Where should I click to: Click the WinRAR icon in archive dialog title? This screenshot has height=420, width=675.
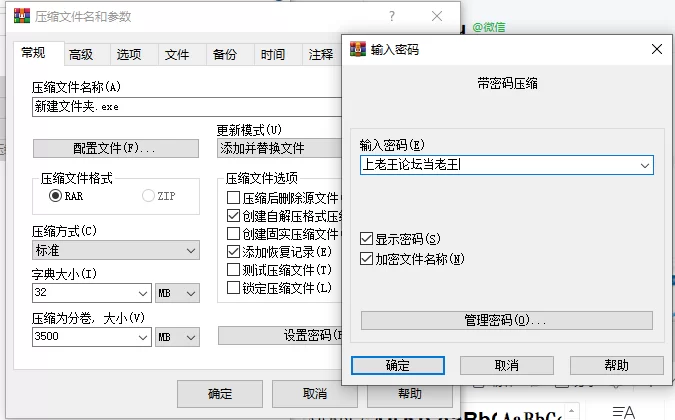click(22, 16)
